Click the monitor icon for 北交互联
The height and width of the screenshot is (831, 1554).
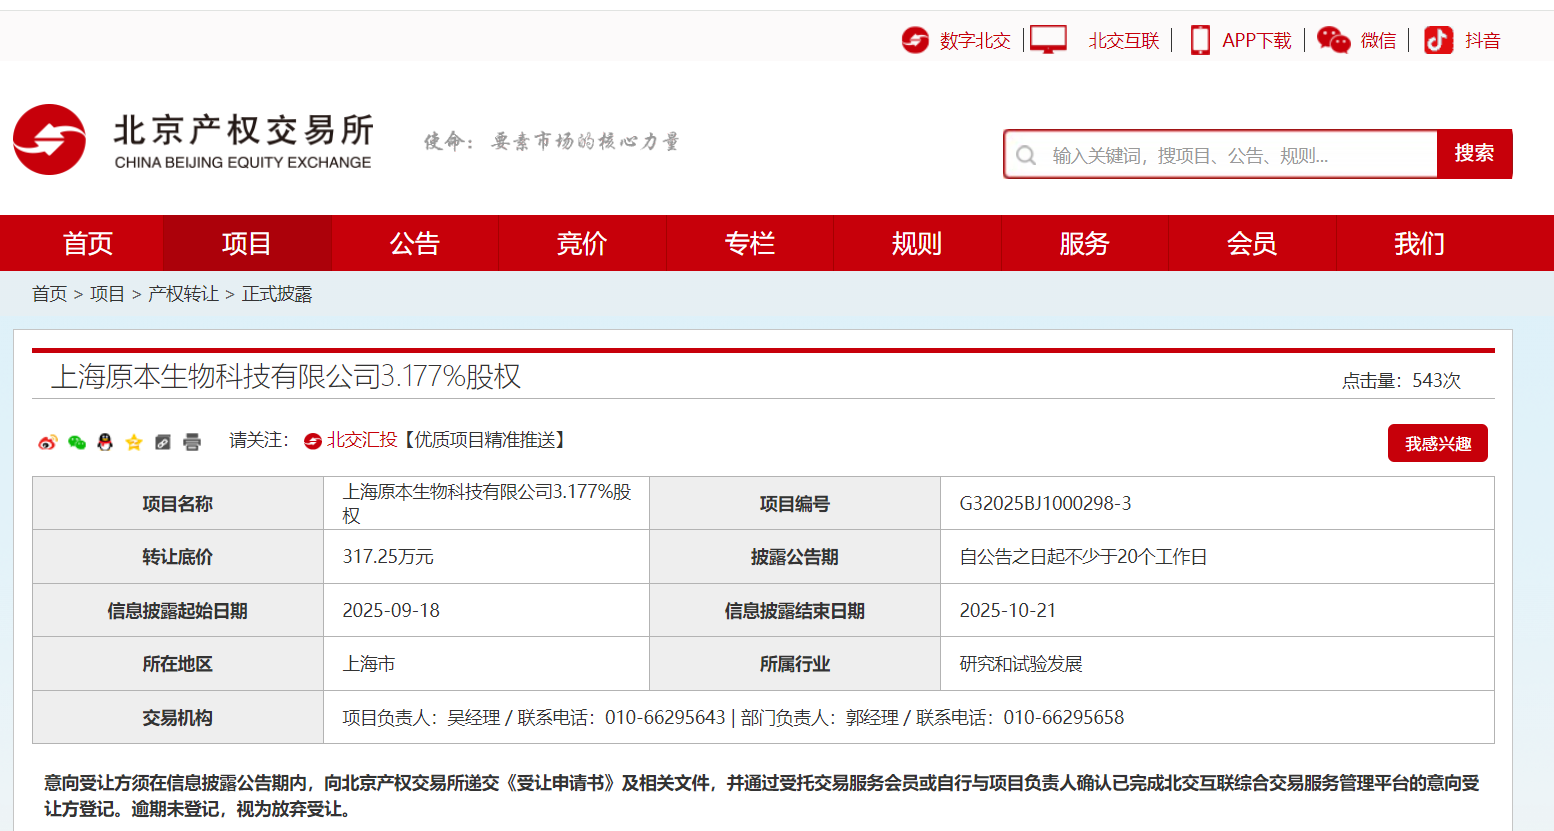click(1048, 40)
